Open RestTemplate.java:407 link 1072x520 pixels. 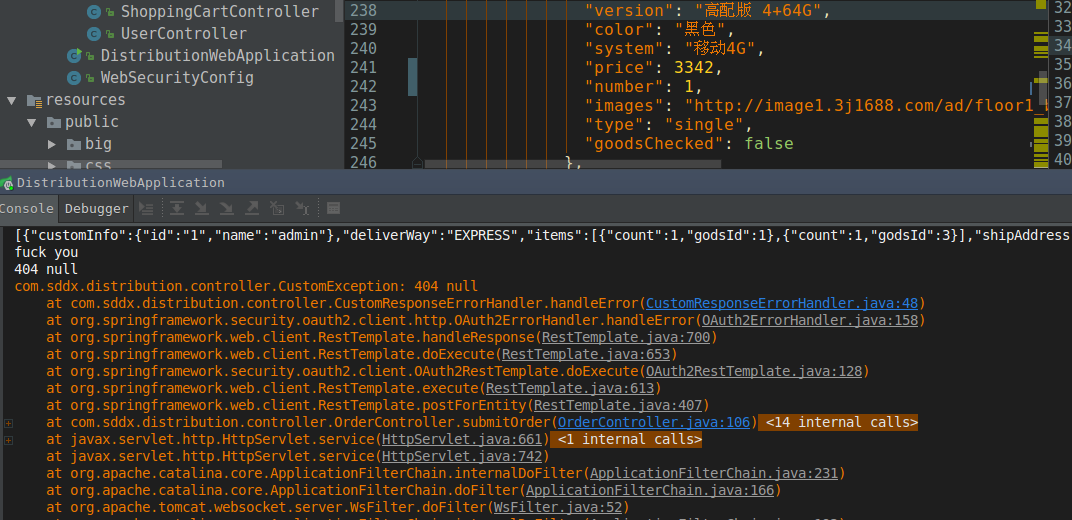[x=618, y=406]
